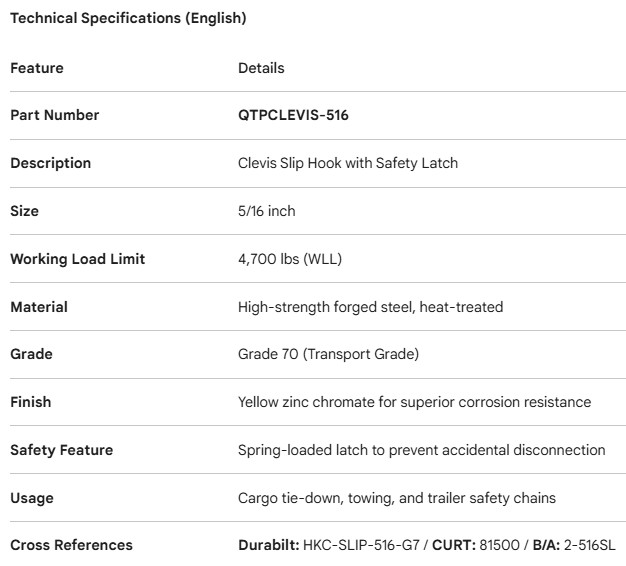The width and height of the screenshot is (626, 566).
Task: Click the Part Number row label
Action: pos(55,115)
